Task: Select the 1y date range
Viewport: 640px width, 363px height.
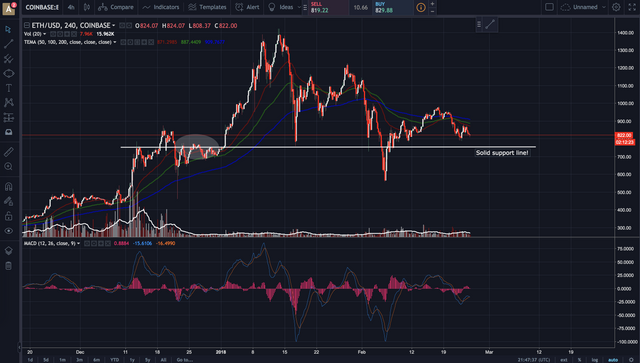Action: (x=132, y=360)
